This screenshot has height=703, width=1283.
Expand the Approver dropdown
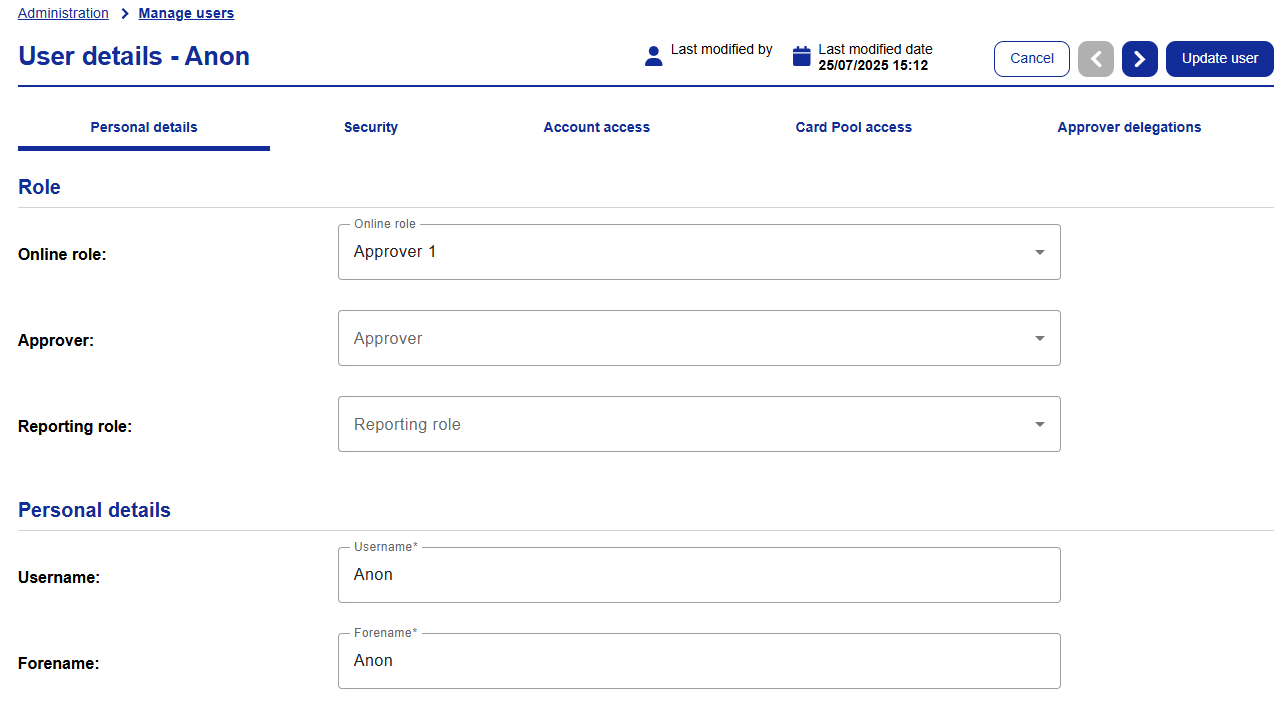pyautogui.click(x=699, y=338)
